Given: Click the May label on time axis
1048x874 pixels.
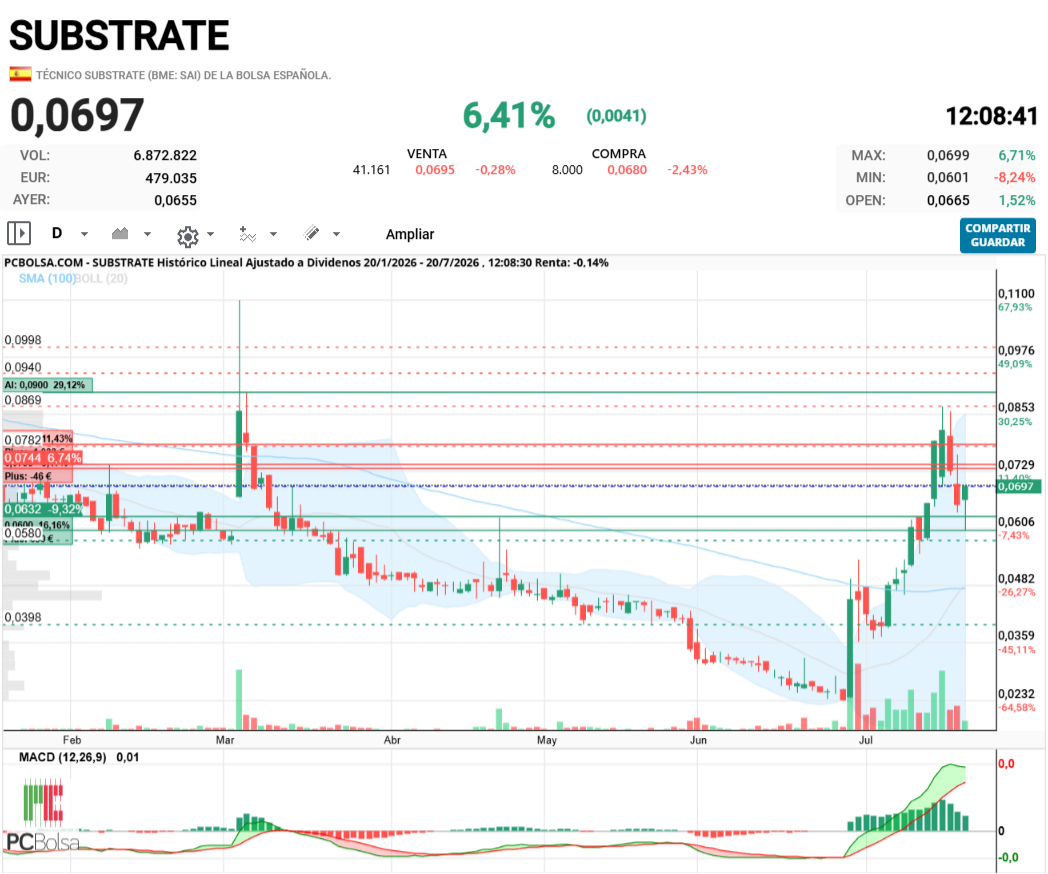Looking at the screenshot, I should click(x=547, y=740).
